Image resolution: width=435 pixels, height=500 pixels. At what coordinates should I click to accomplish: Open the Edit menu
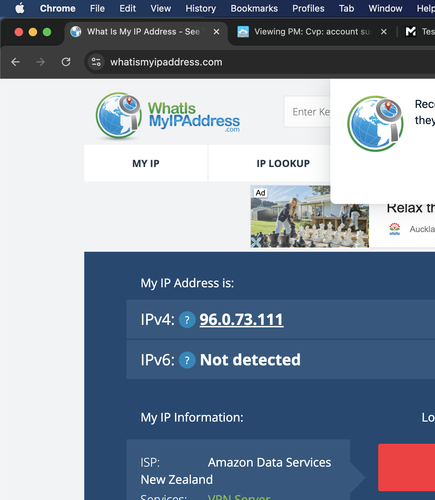128,8
